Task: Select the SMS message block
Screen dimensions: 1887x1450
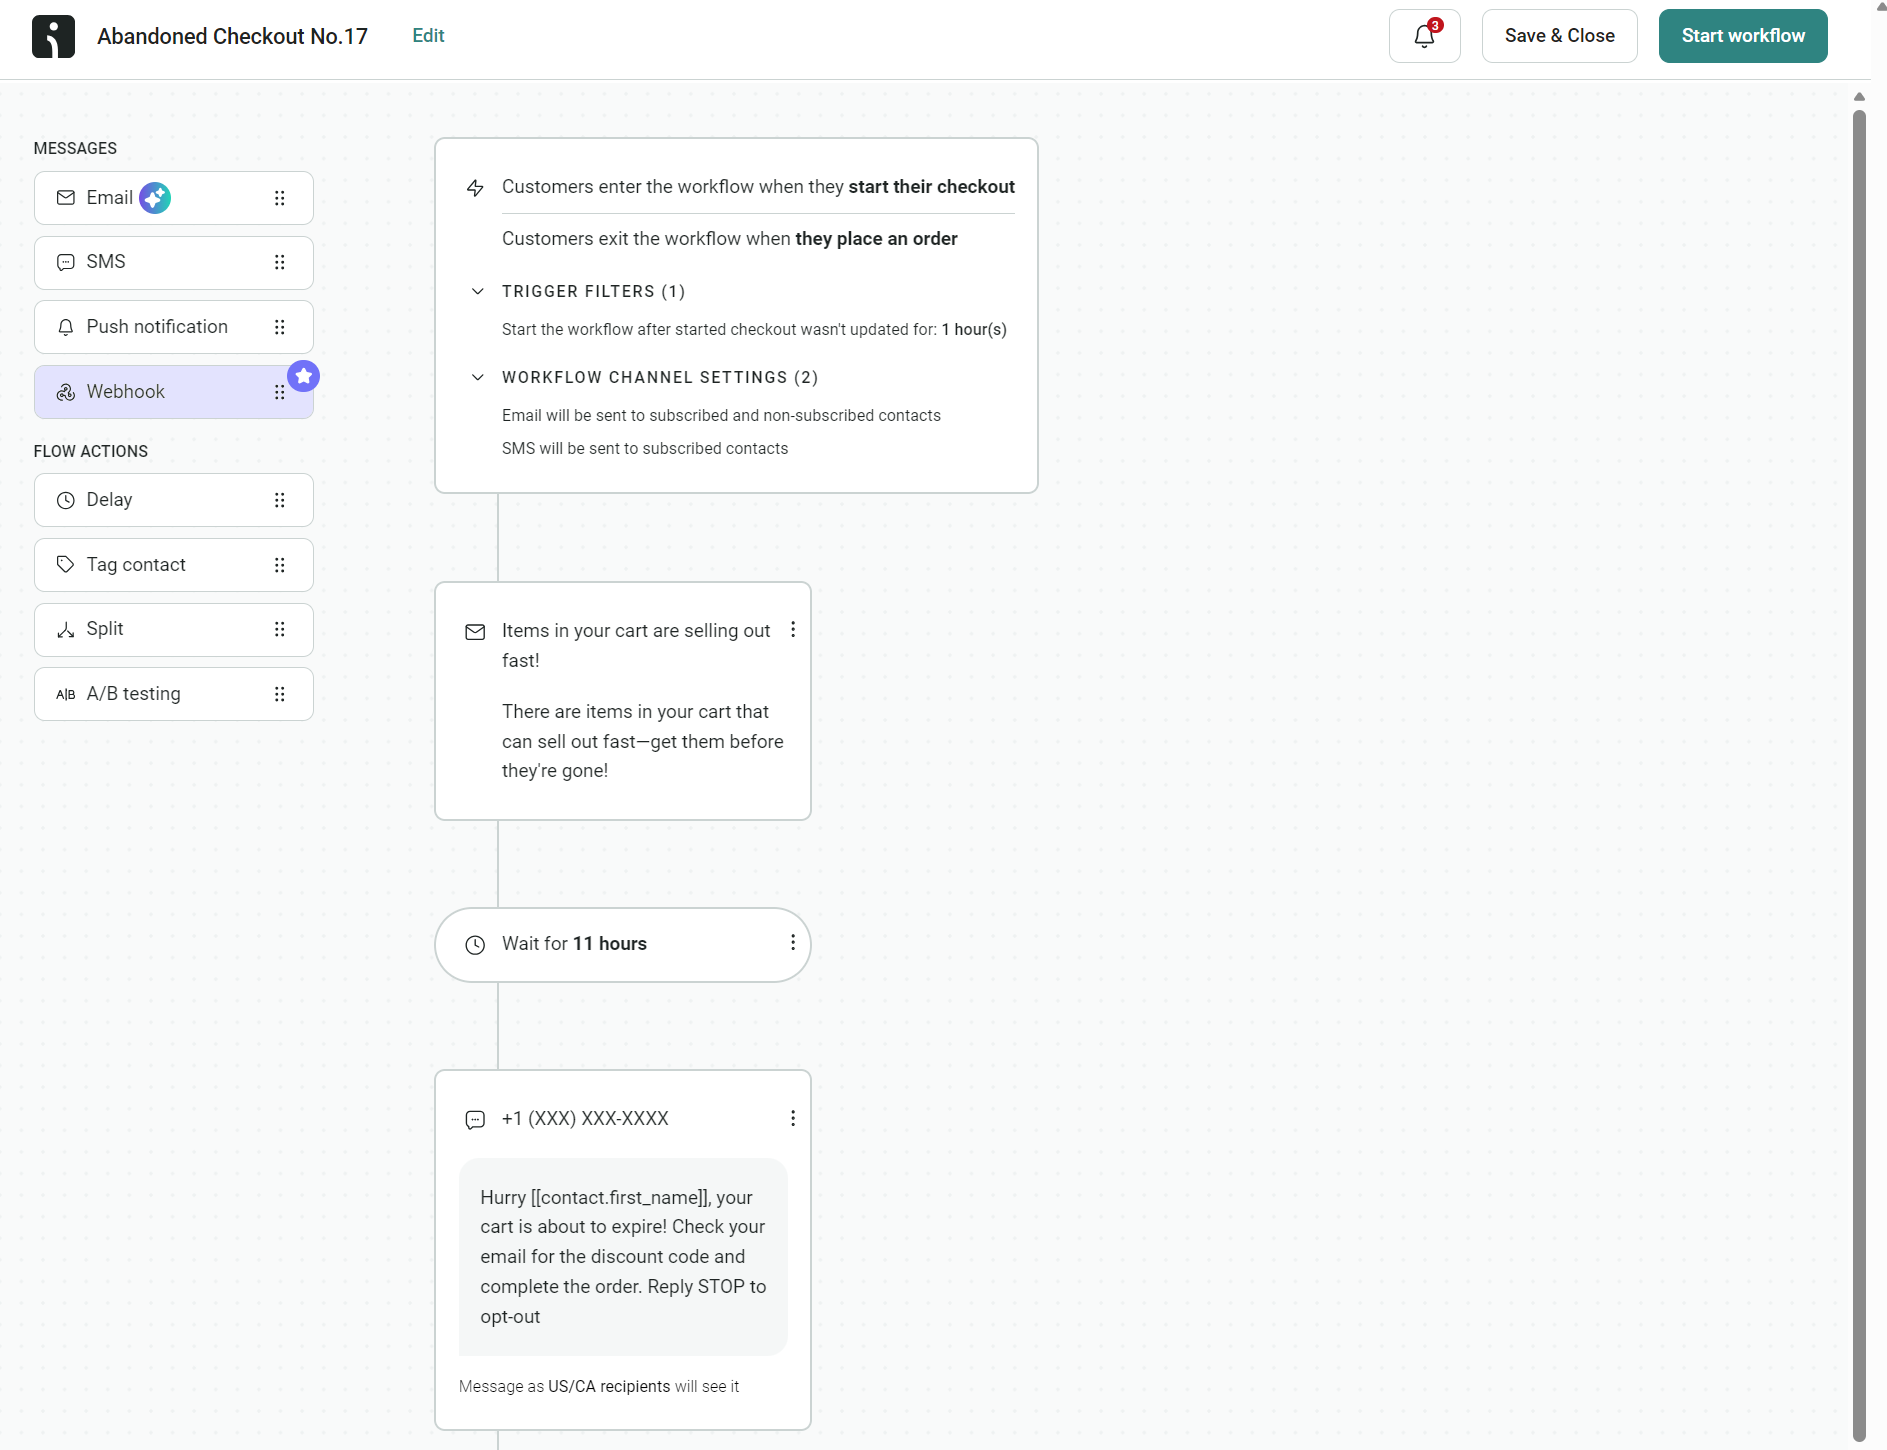Action: [x=174, y=262]
